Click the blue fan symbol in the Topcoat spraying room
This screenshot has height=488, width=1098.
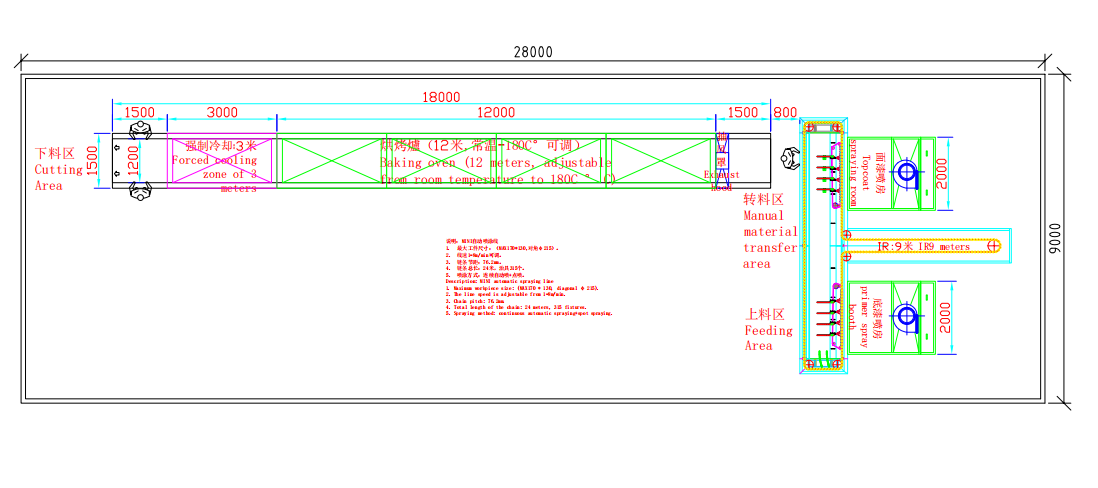(908, 172)
